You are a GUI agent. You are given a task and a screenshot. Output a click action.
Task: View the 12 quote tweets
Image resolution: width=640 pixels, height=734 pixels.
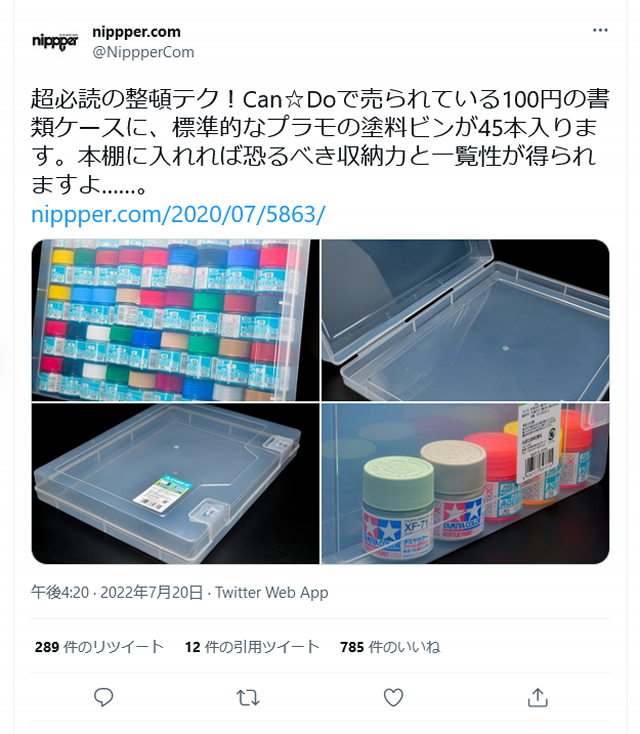(x=252, y=647)
